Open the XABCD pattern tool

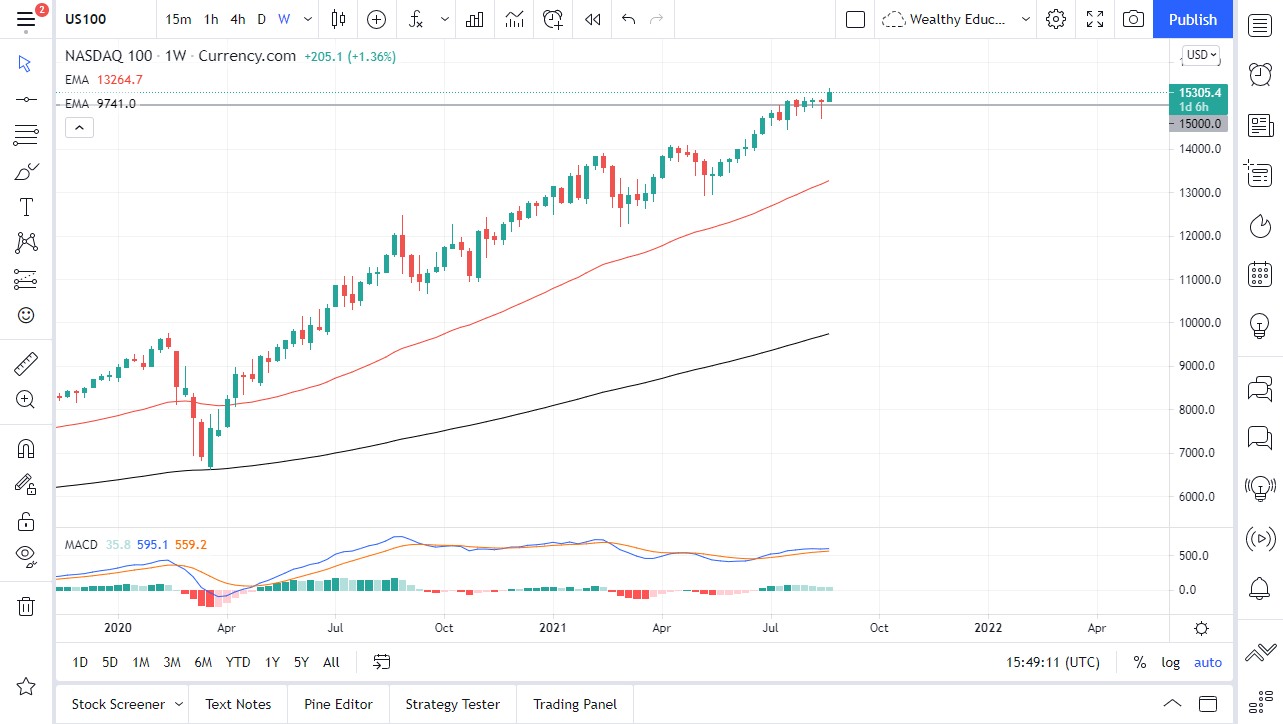[25, 242]
